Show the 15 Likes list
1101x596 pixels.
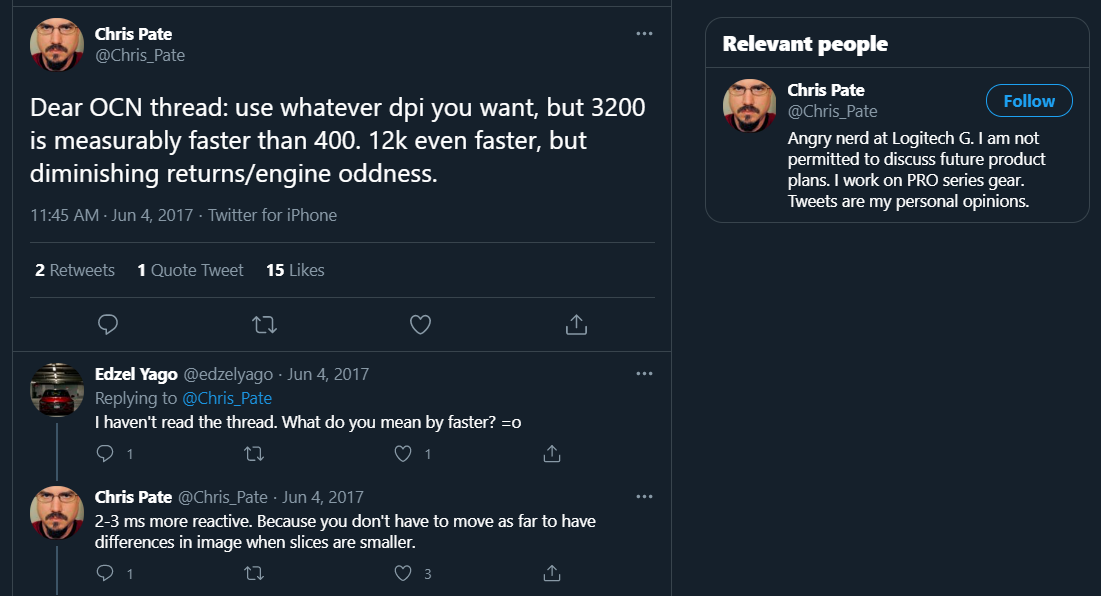pyautogui.click(x=295, y=270)
